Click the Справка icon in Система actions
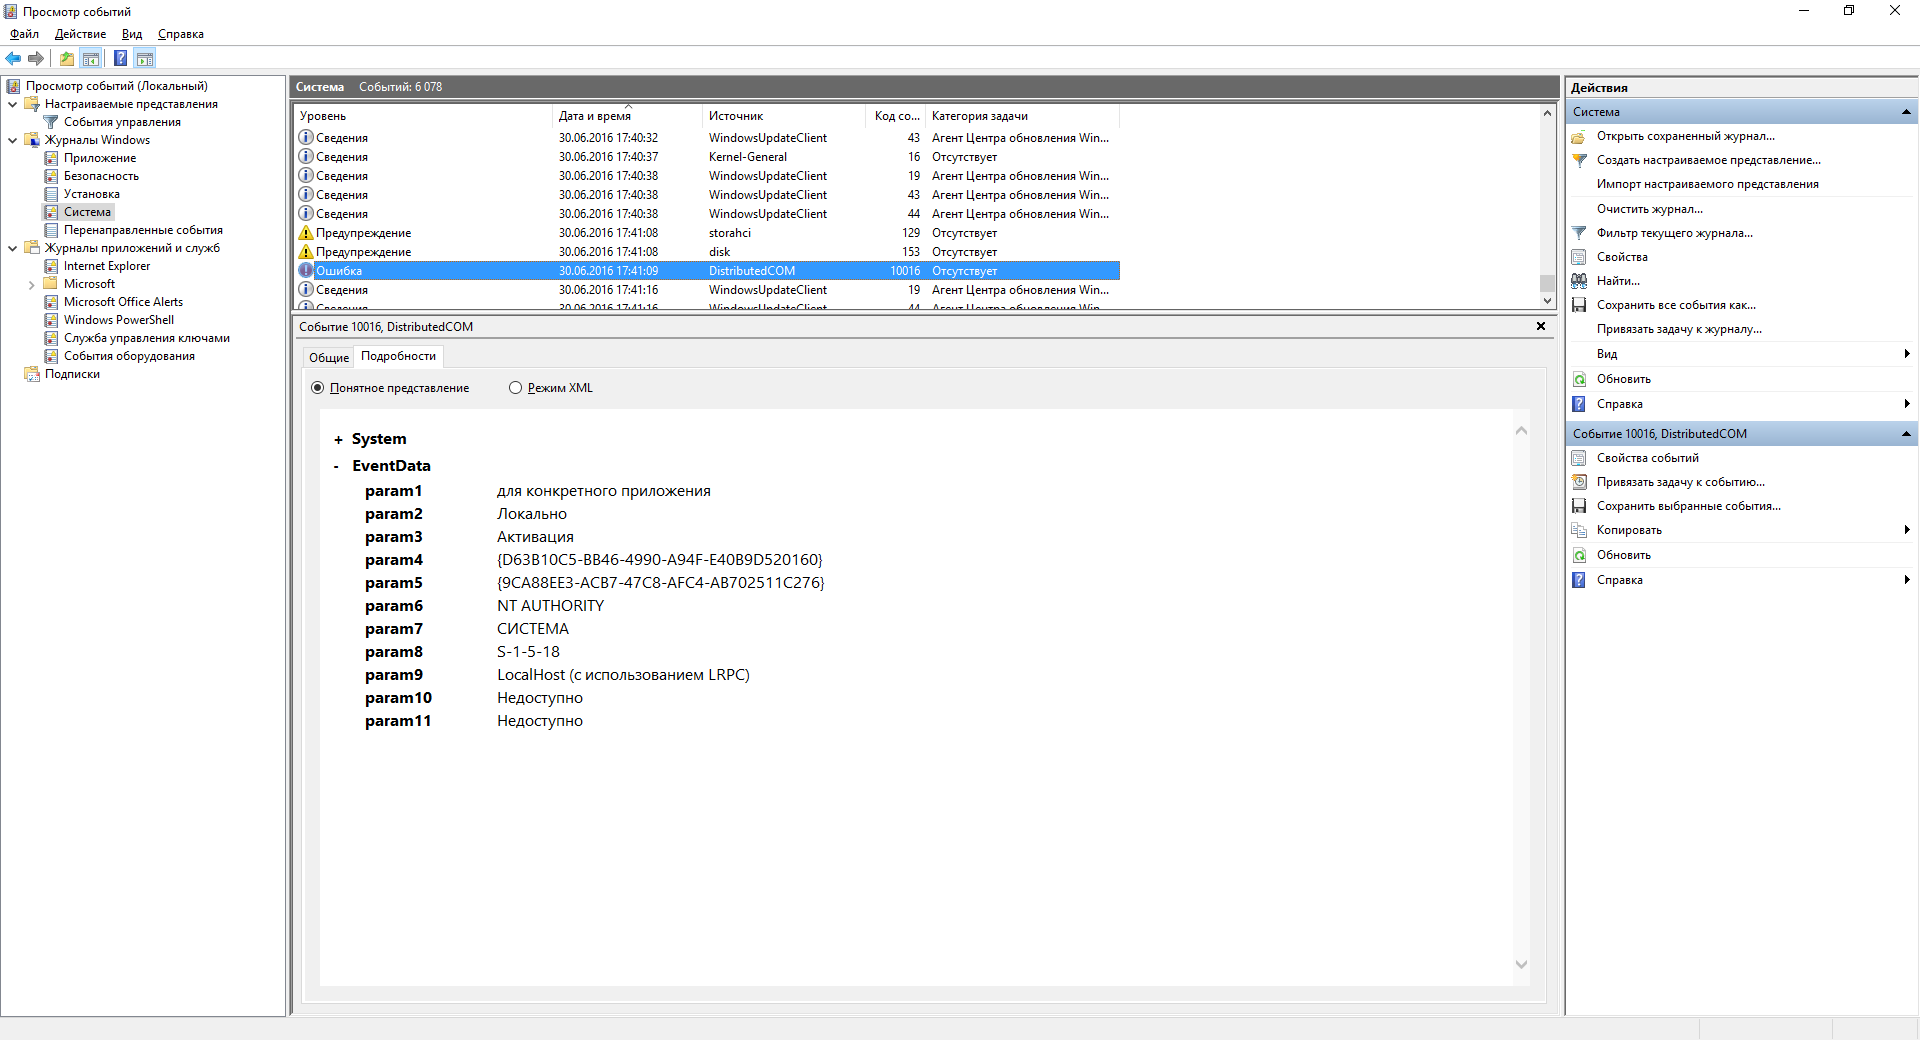 click(x=1579, y=404)
